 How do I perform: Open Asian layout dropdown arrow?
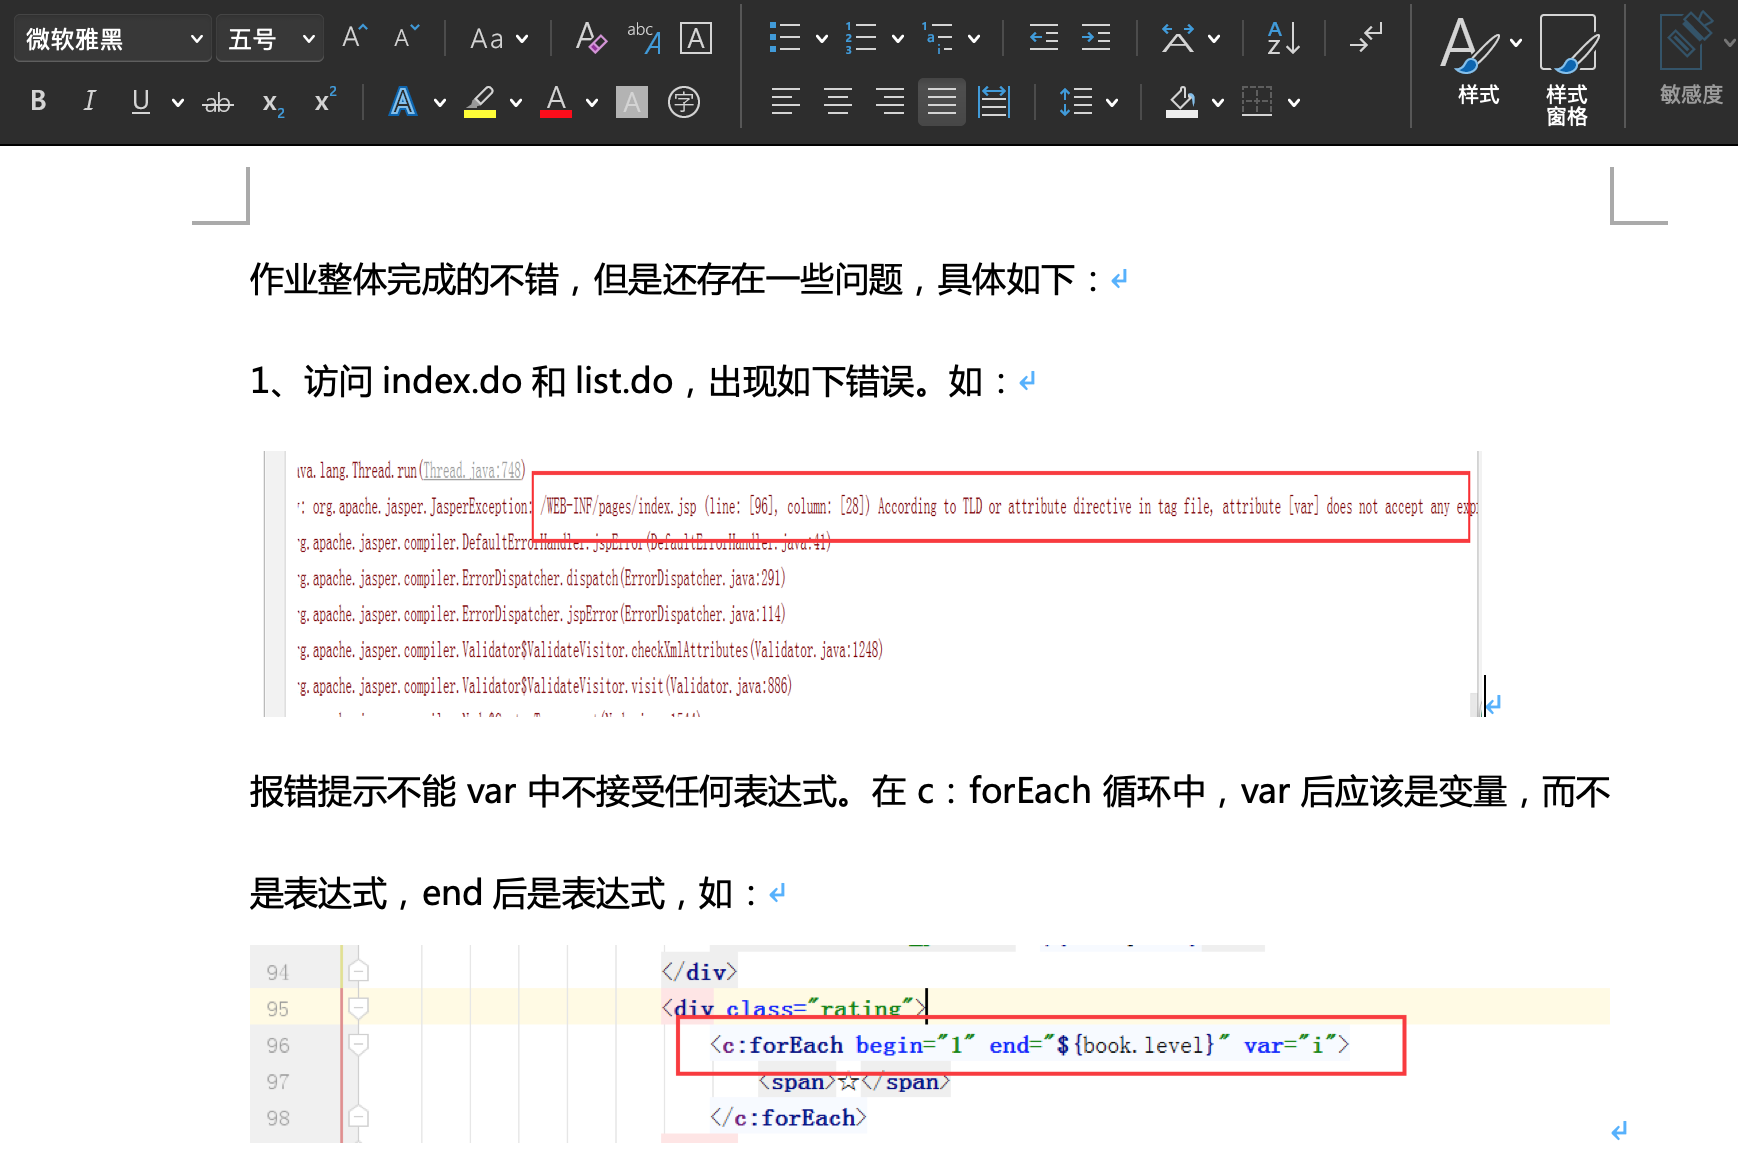coord(1214,39)
